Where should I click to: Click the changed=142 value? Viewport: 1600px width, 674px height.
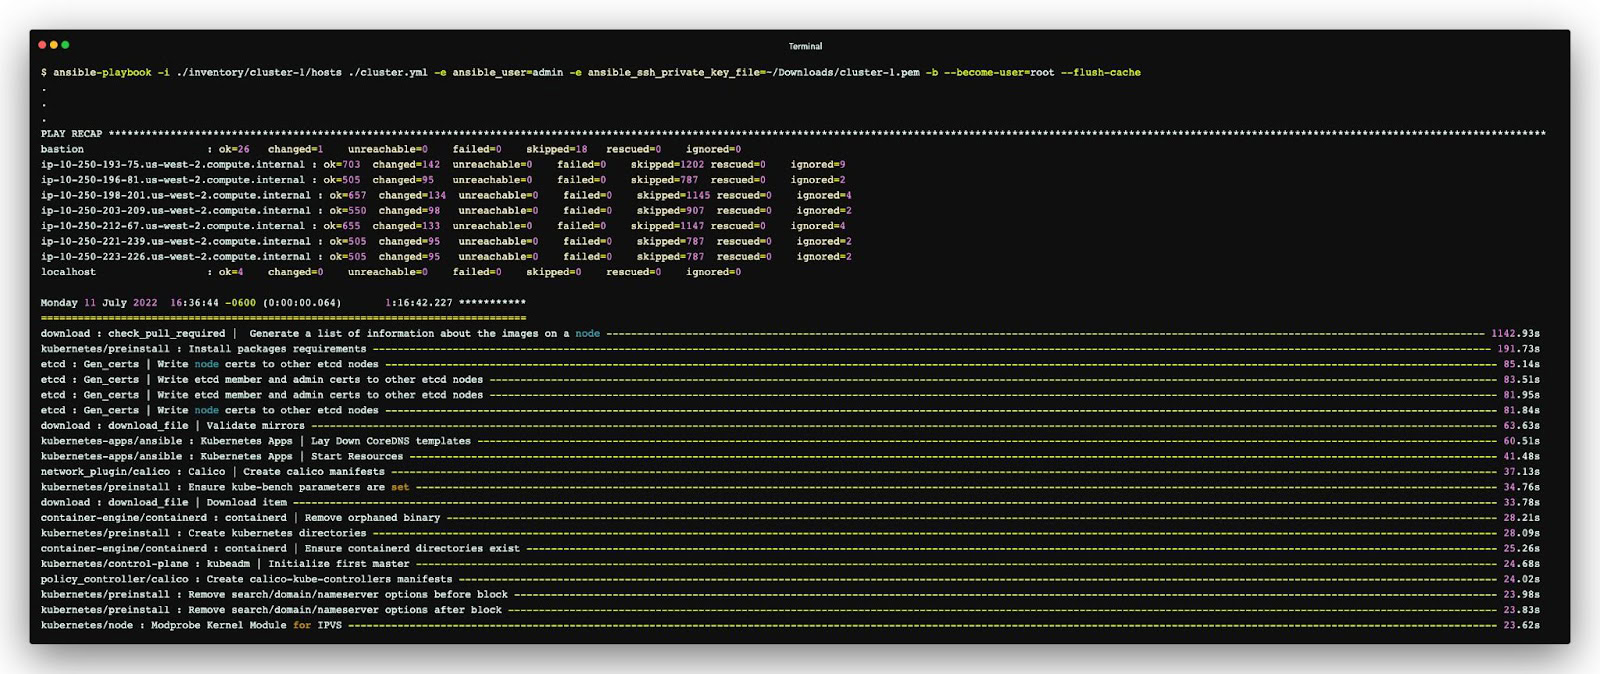406,165
